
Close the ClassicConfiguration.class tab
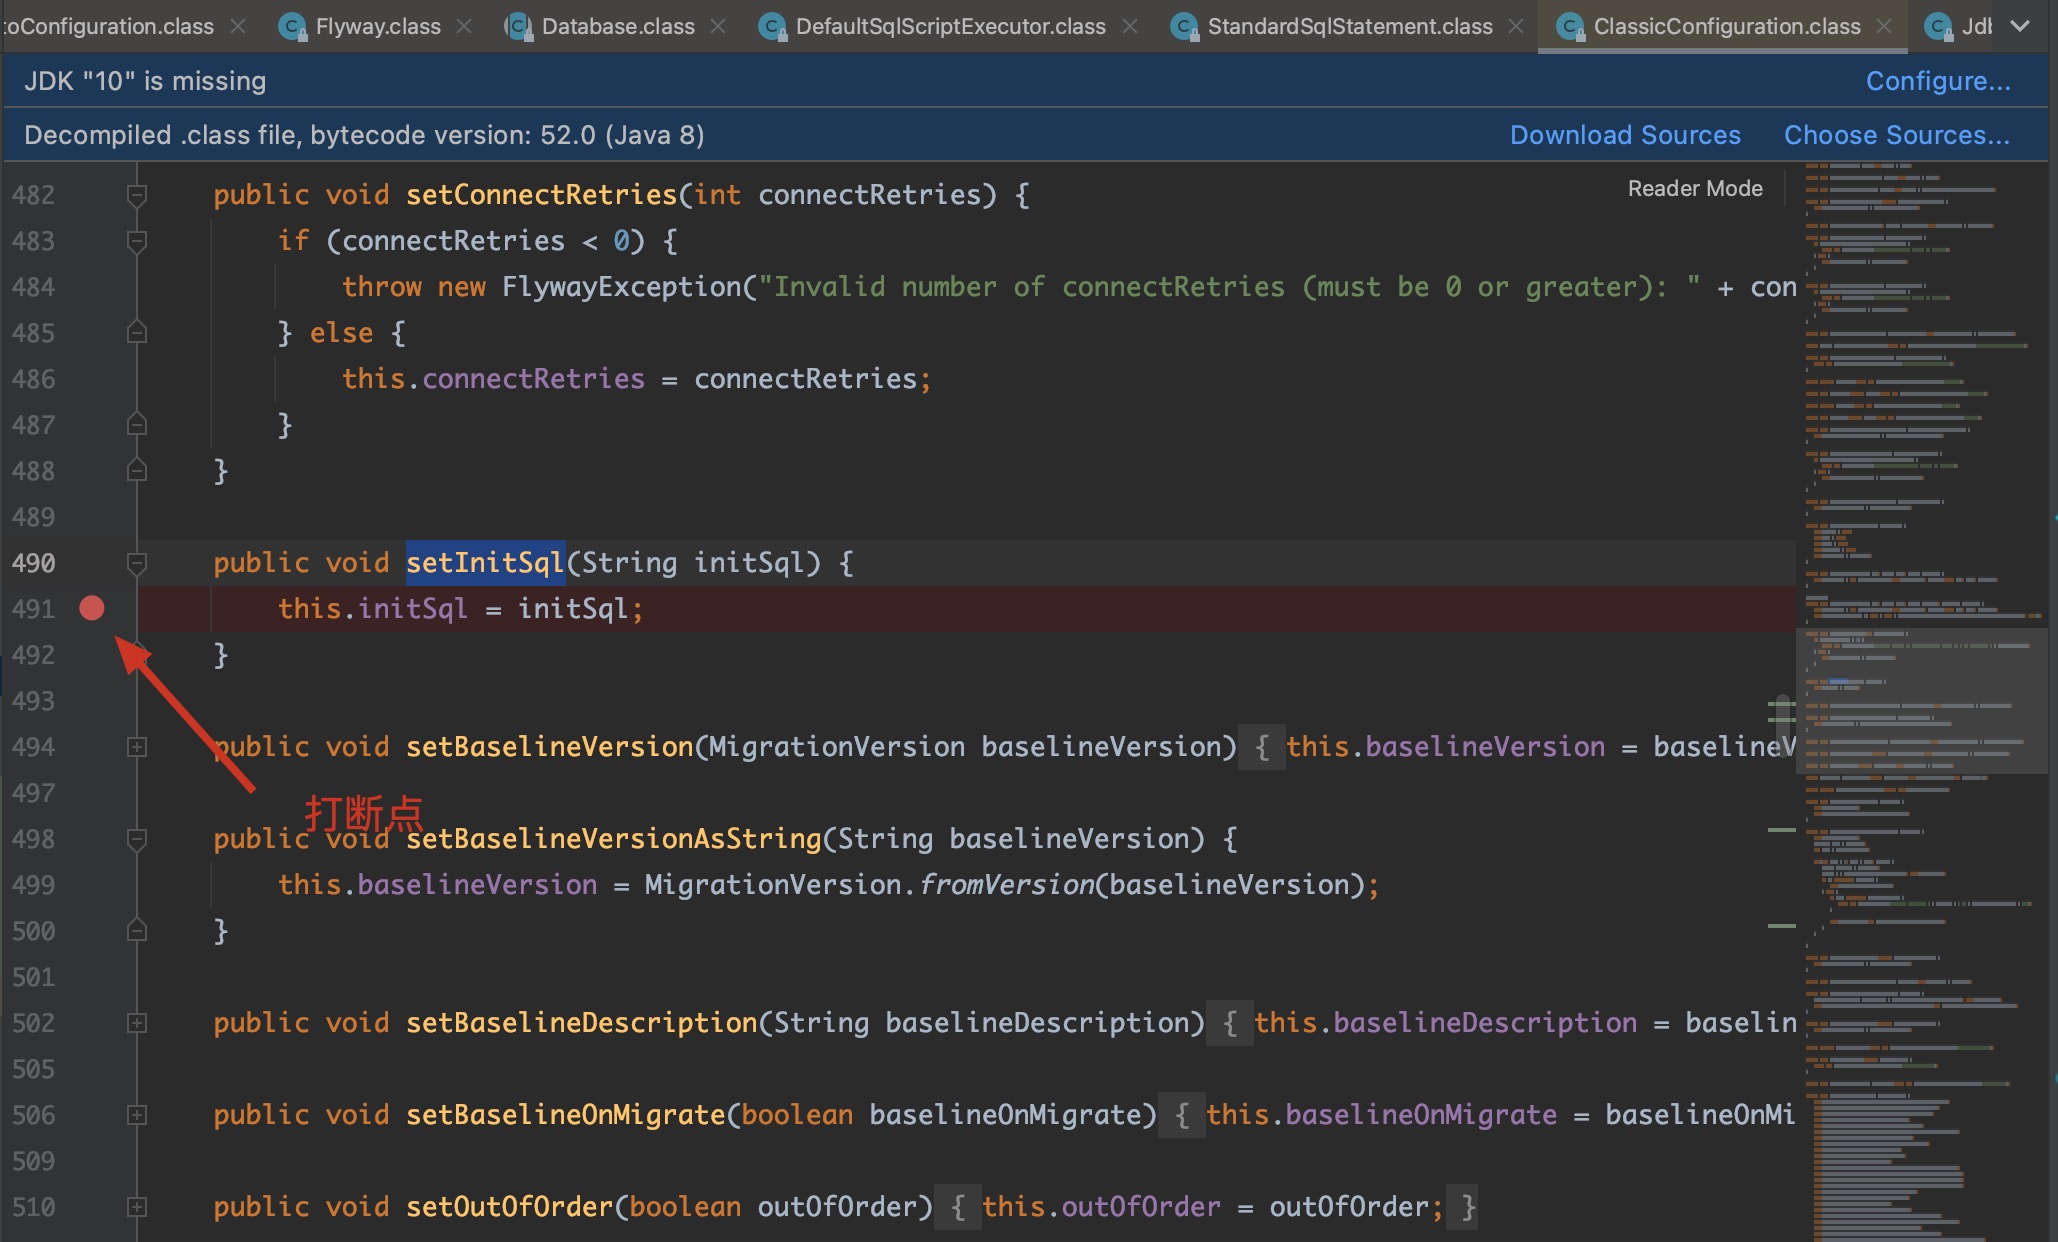coord(1884,27)
